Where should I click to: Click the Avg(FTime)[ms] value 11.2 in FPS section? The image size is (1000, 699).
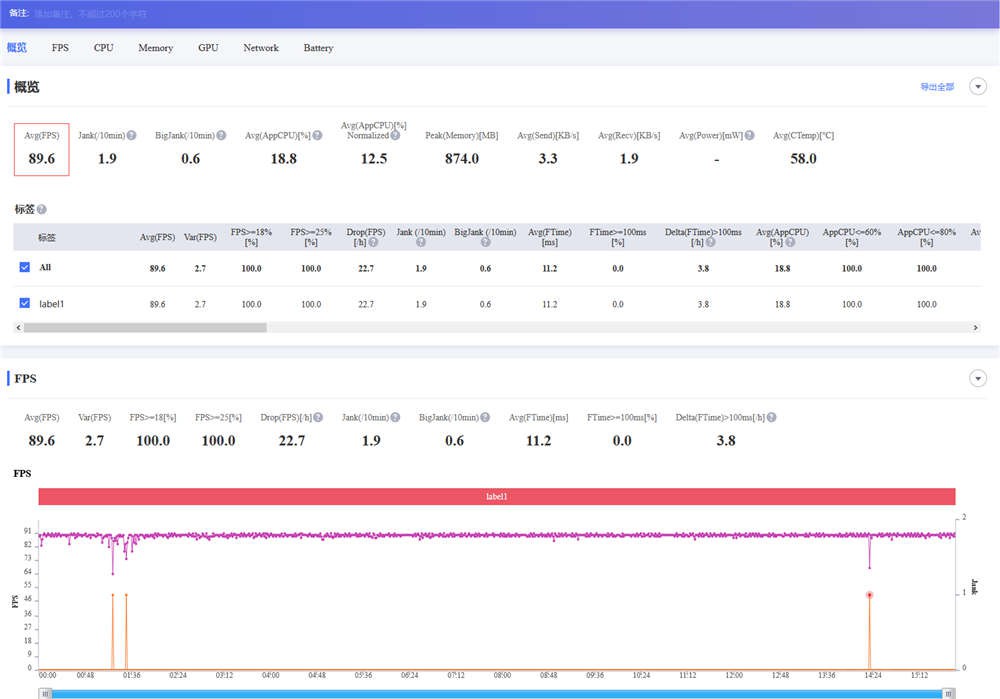coord(538,441)
